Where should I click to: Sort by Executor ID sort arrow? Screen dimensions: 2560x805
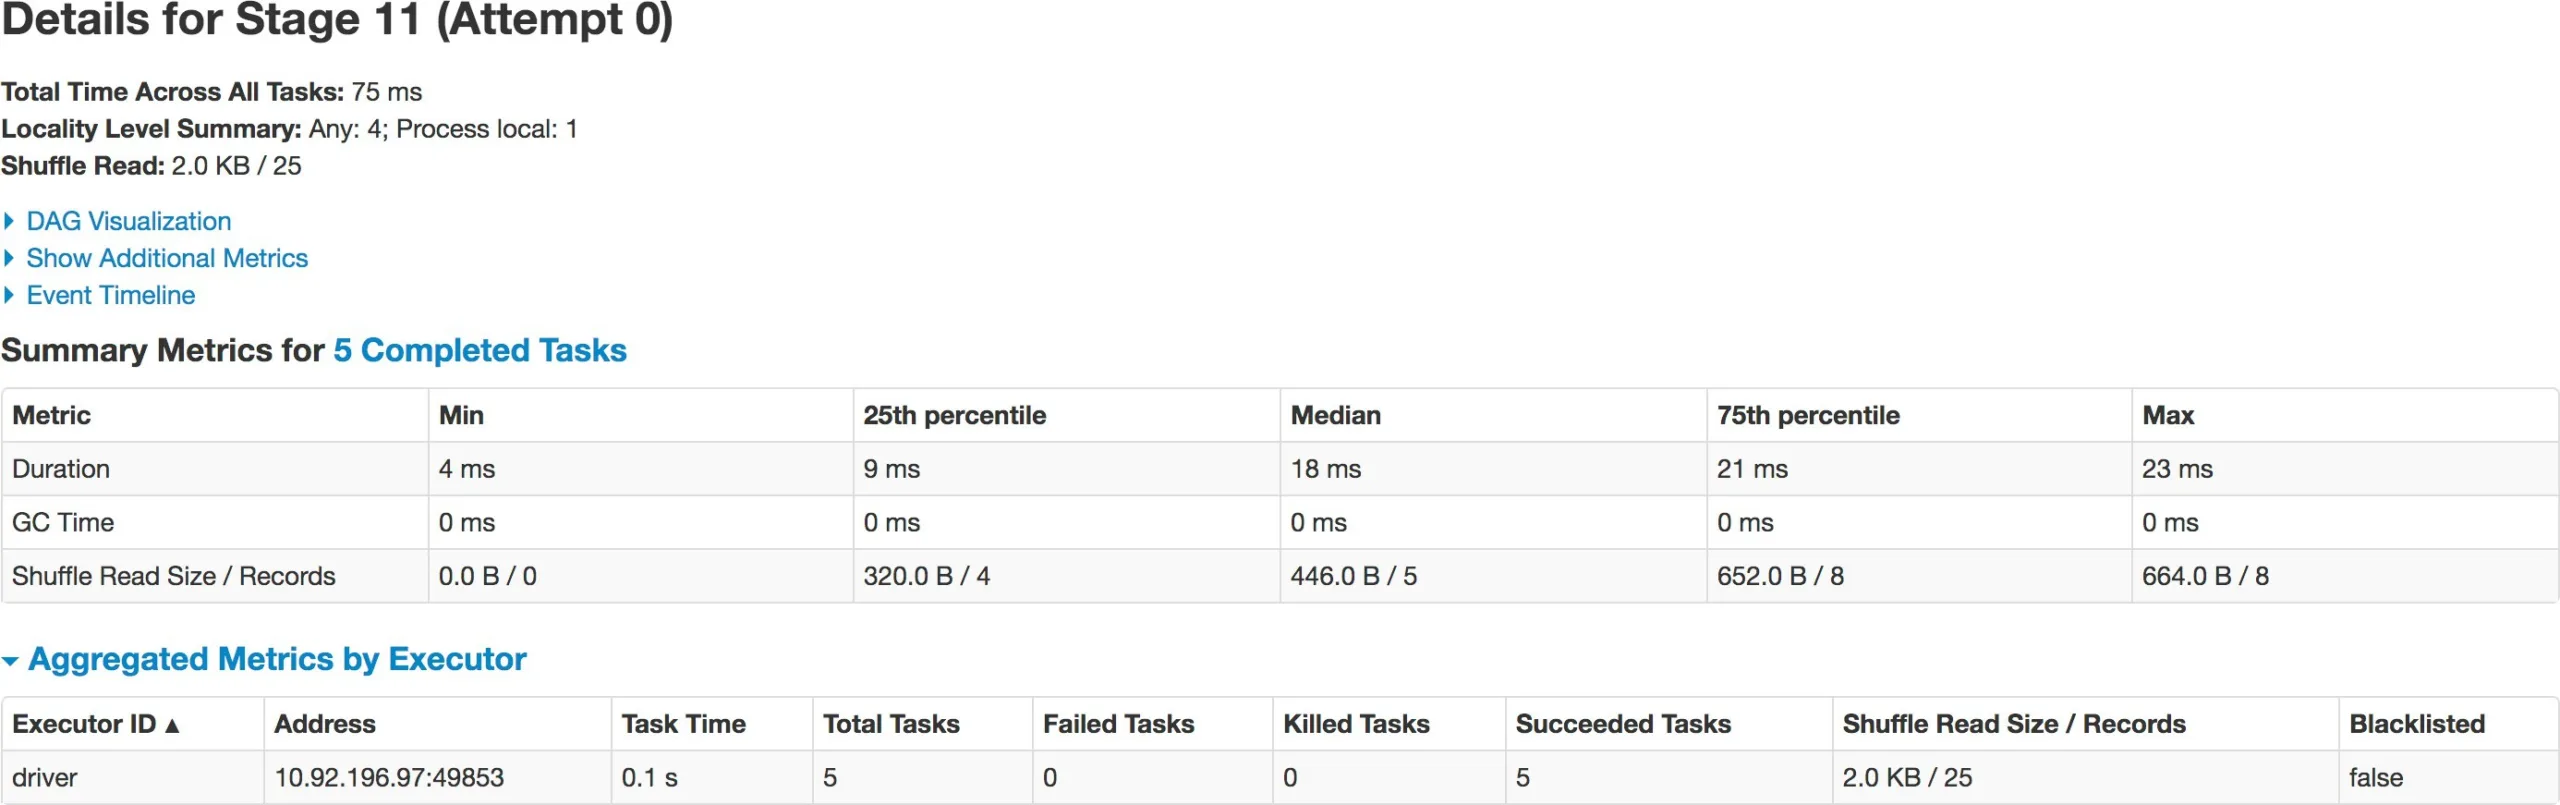(172, 725)
